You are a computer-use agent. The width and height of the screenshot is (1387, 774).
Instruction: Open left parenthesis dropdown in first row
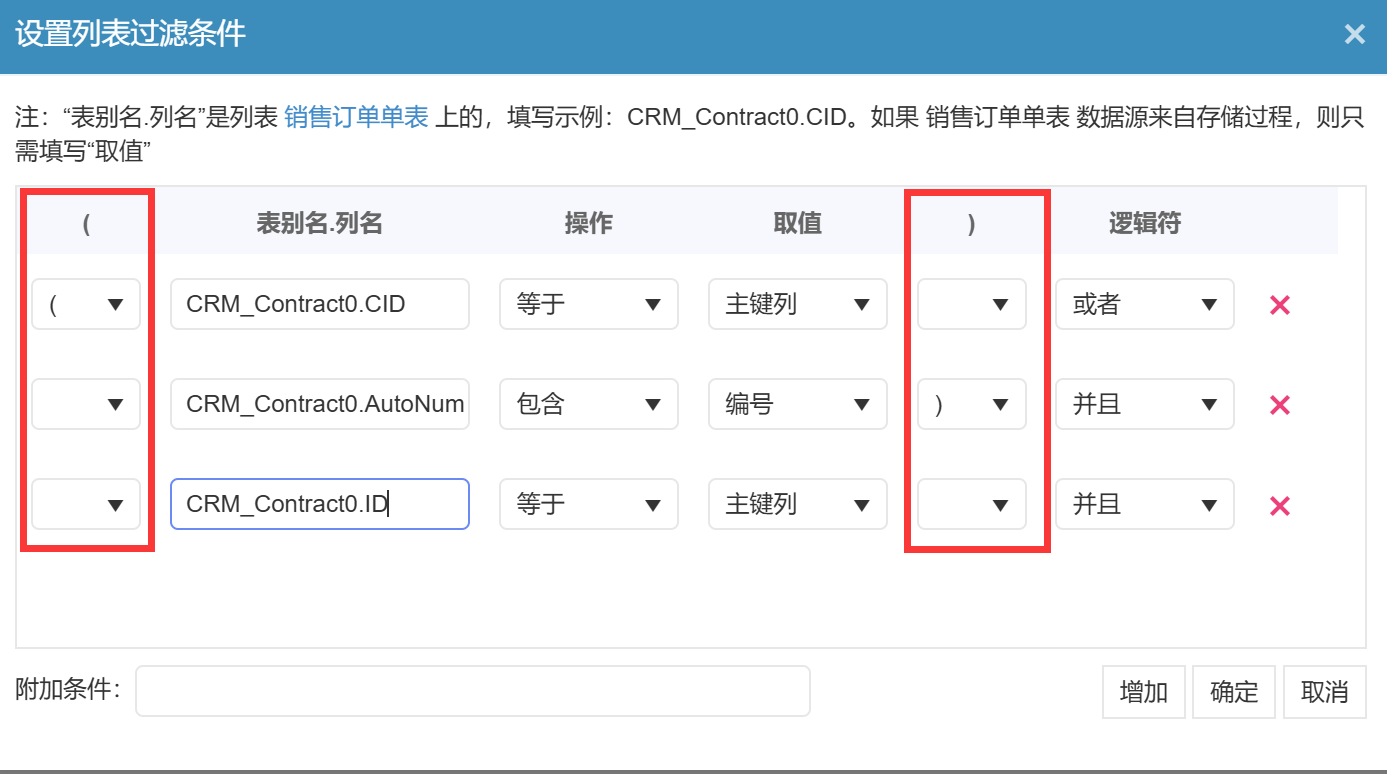click(86, 305)
